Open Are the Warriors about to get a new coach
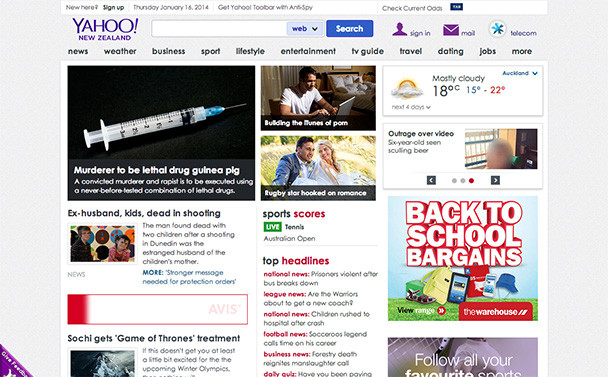 pyautogui.click(x=311, y=299)
